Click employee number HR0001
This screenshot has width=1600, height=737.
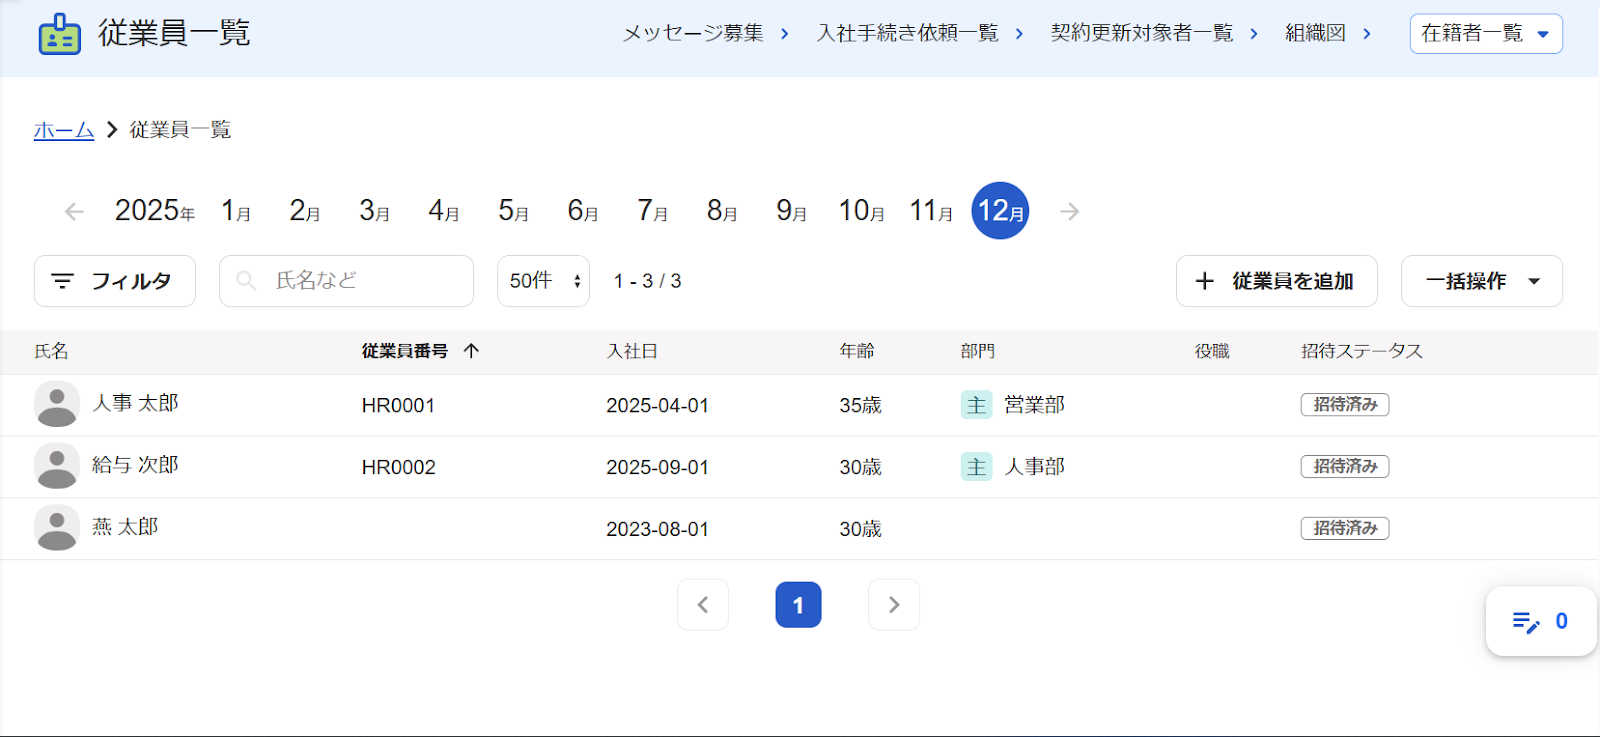398,406
